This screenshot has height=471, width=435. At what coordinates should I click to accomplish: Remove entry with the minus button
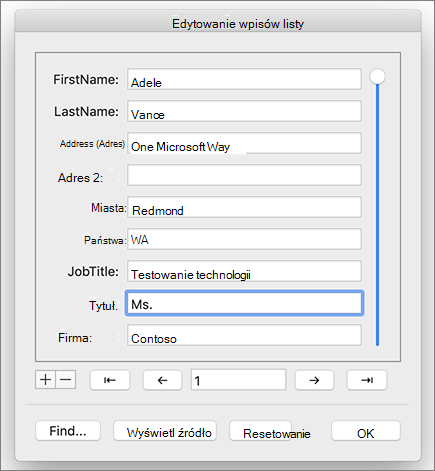tap(66, 380)
